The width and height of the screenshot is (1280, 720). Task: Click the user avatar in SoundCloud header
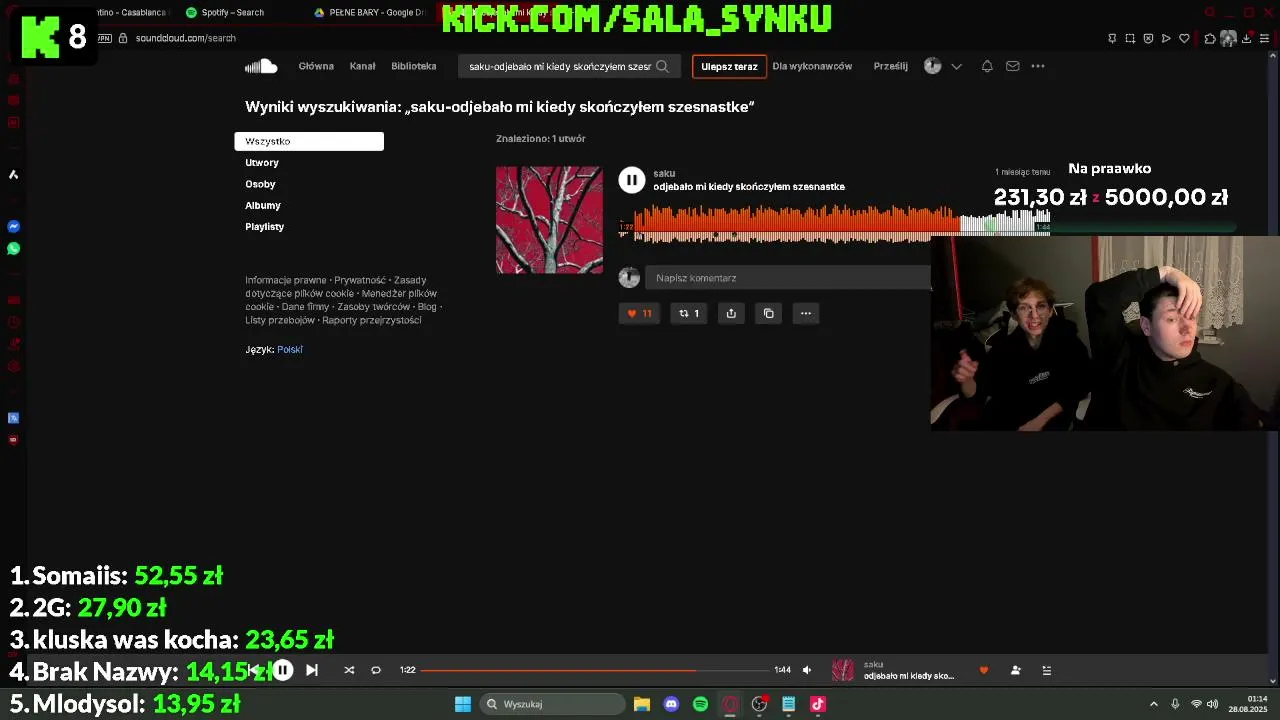tap(933, 66)
